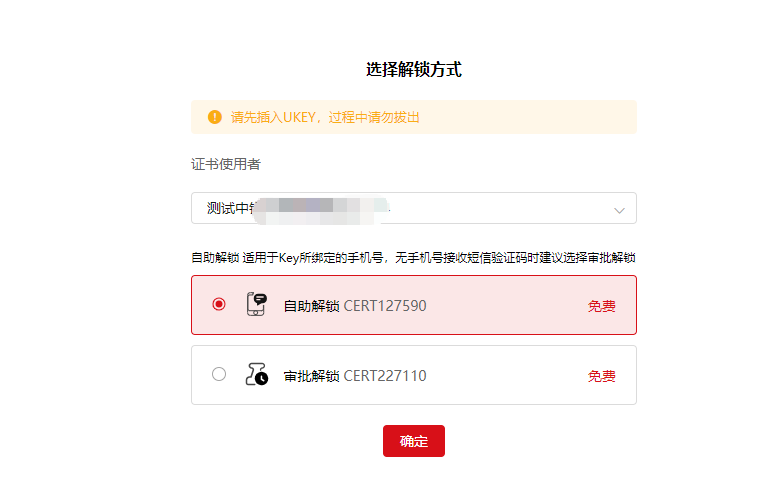Click the 选择解锁方式 heading
Viewport: 771px width, 483px height.
[x=414, y=70]
